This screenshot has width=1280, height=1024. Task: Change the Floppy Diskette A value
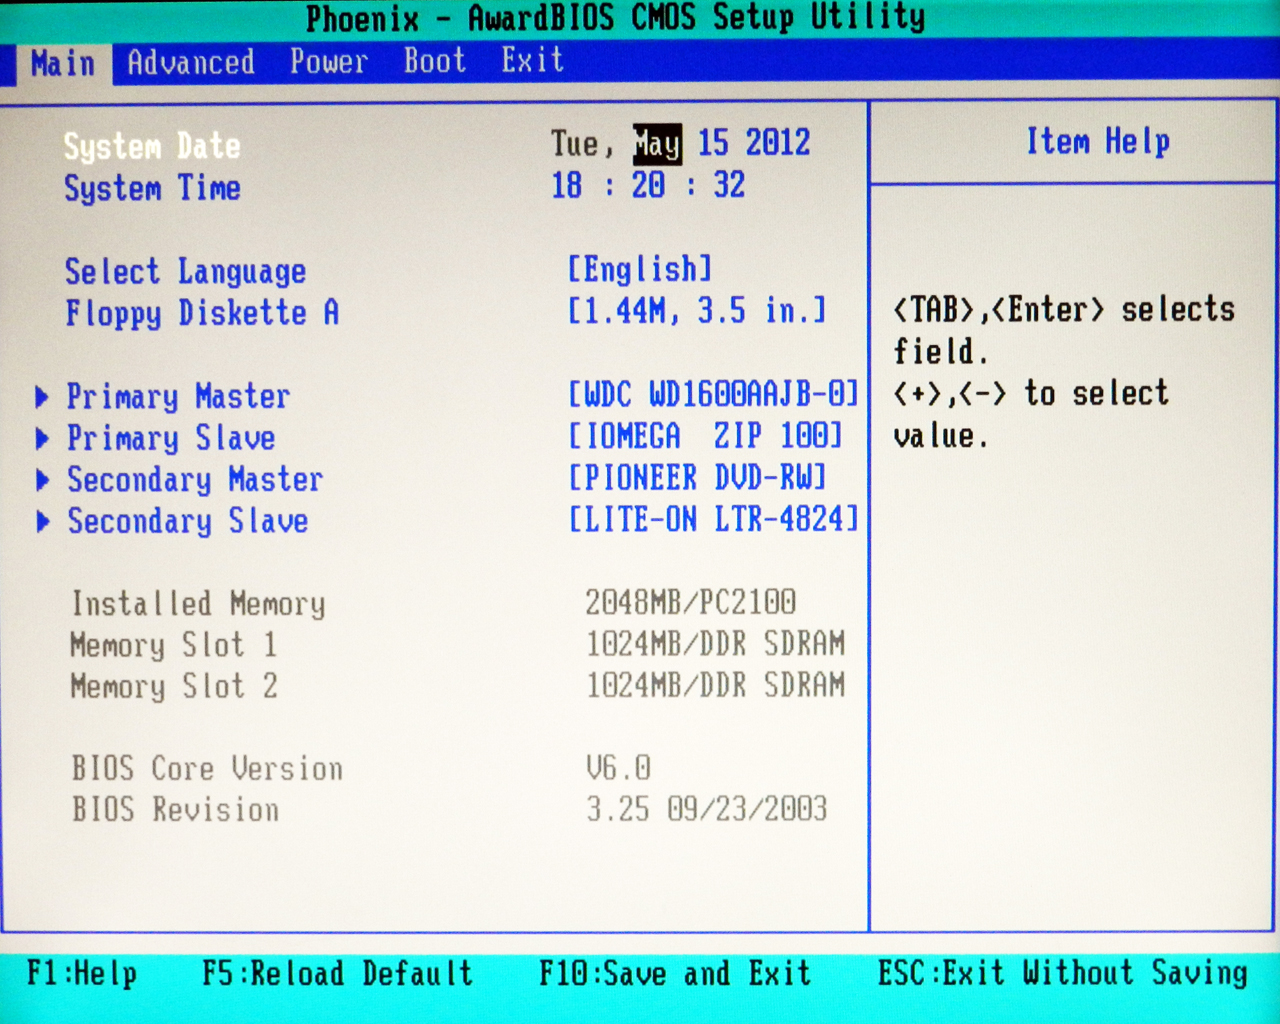tap(697, 311)
